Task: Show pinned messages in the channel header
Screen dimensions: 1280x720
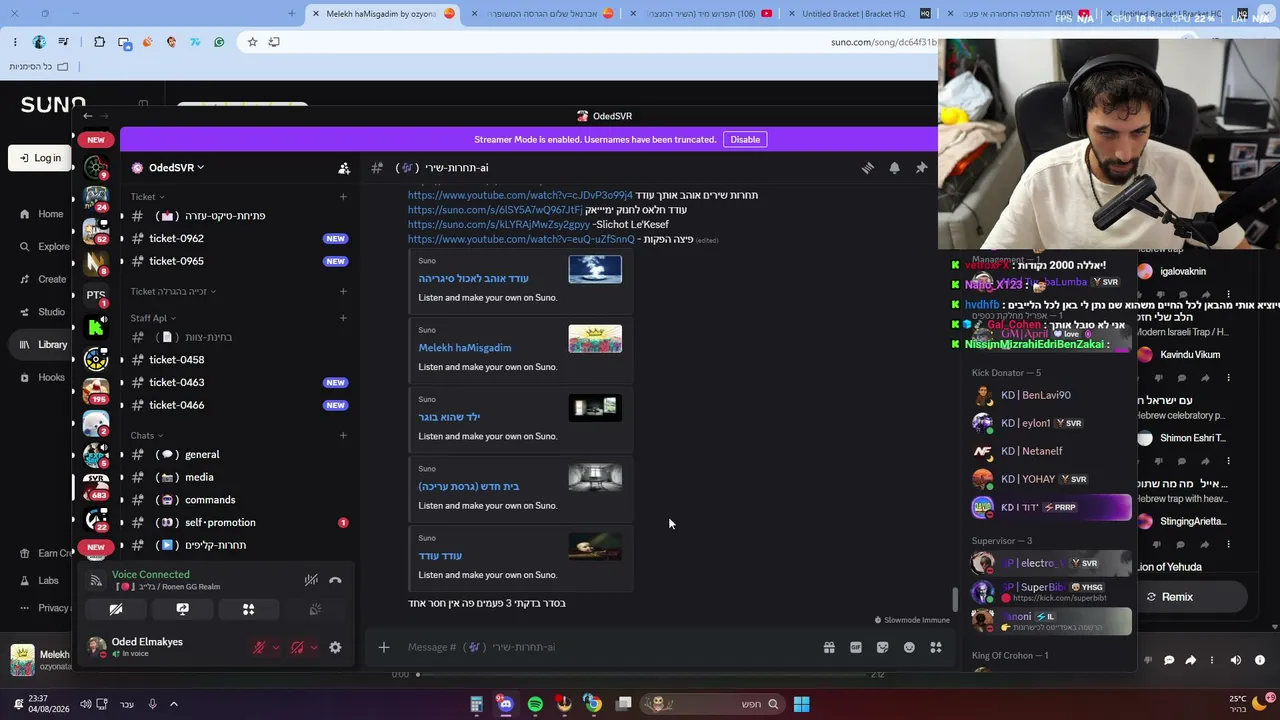Action: coord(922,168)
